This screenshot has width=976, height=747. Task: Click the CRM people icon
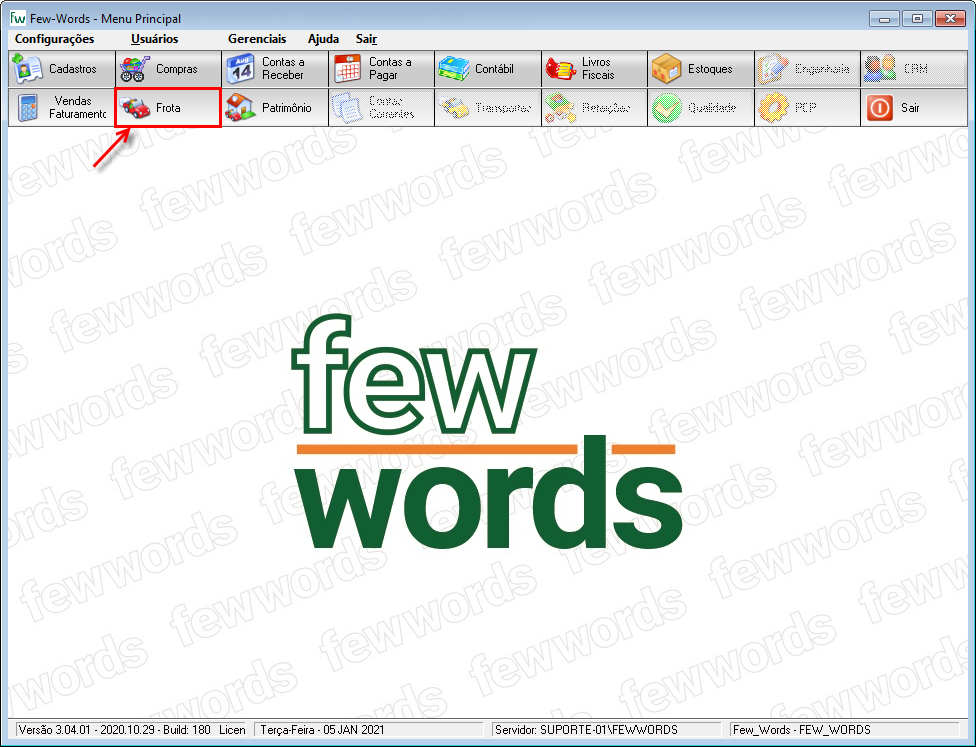tap(880, 68)
